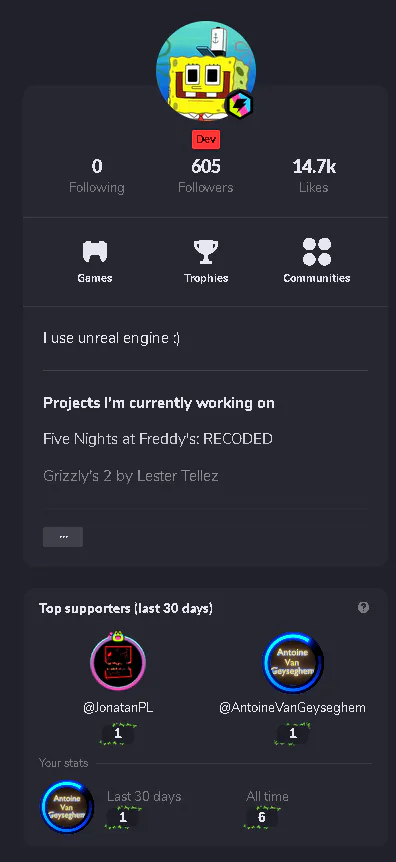
Task: Open the Trophies cup icon
Action: 206,252
